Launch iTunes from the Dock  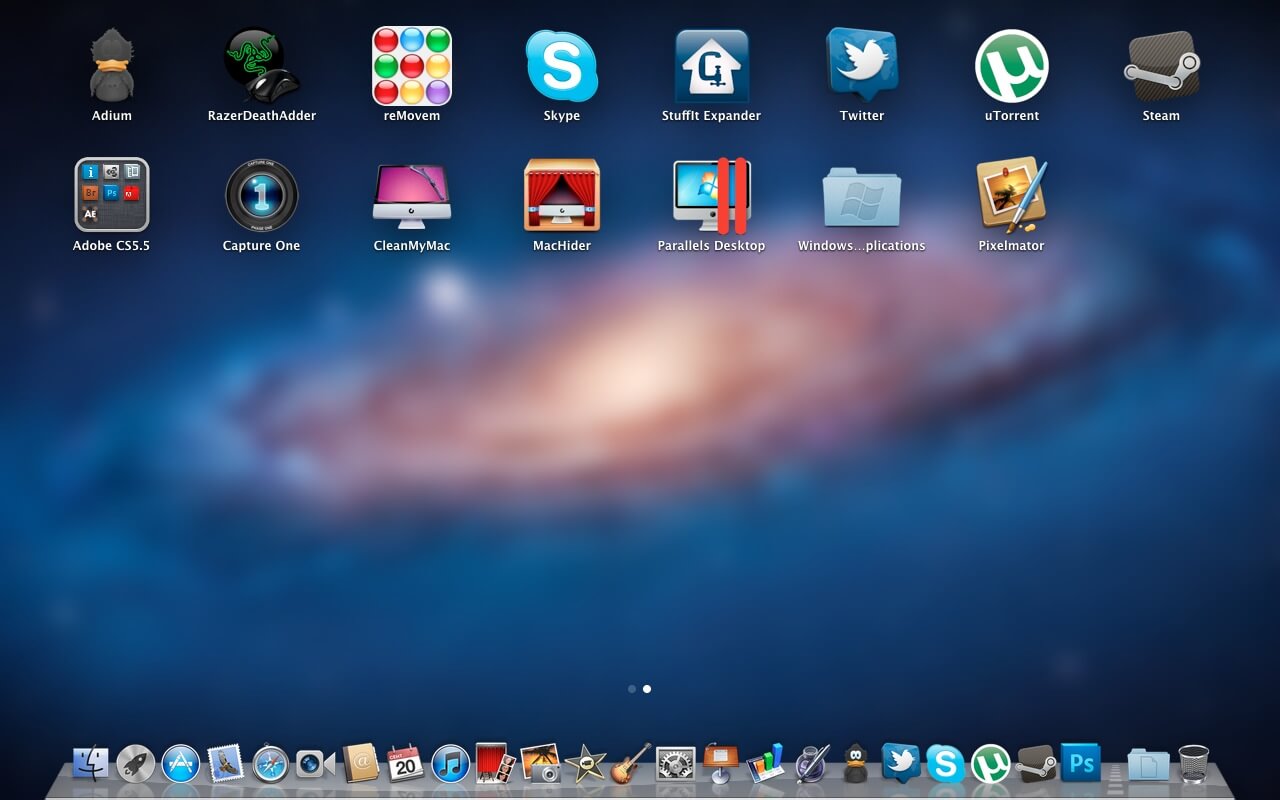(x=451, y=764)
